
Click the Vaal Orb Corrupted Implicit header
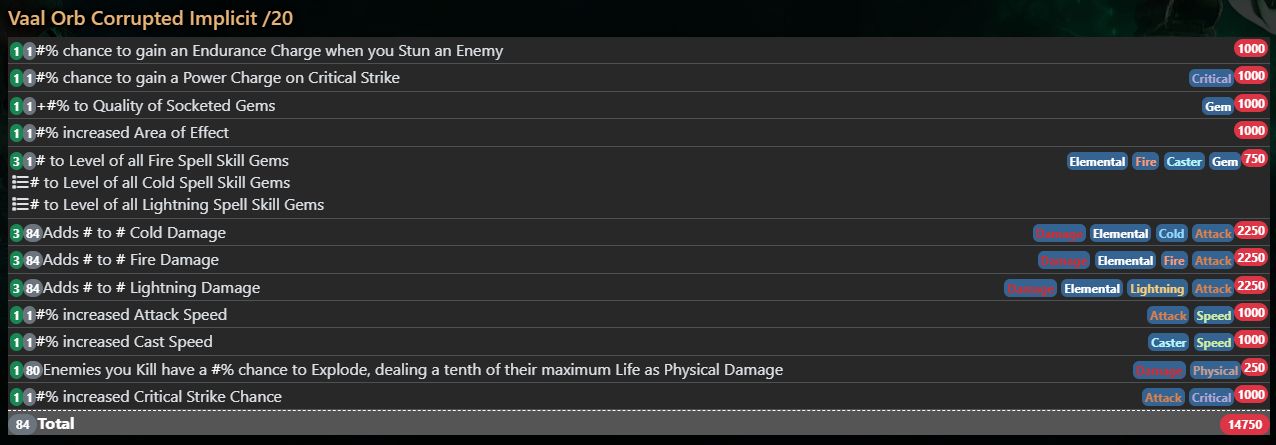pos(151,18)
